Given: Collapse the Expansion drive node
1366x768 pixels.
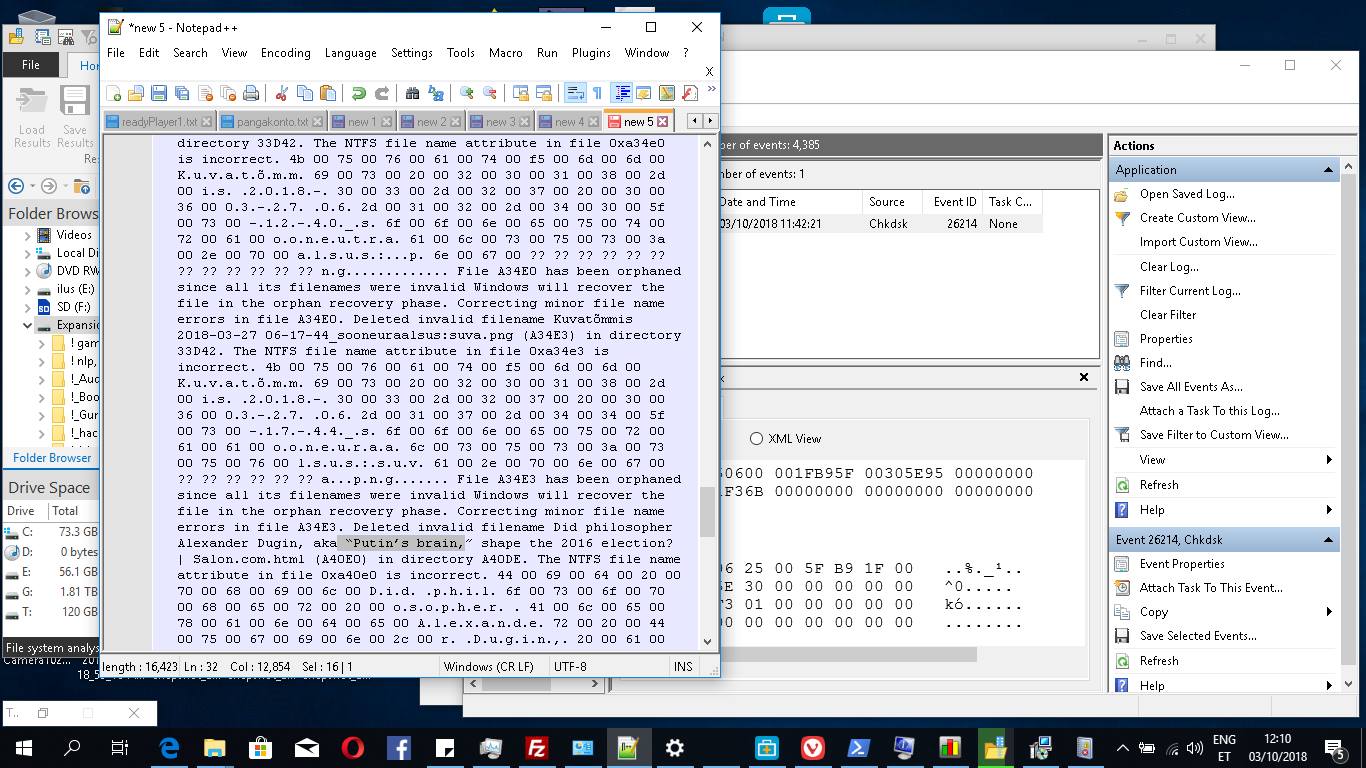Looking at the screenshot, I should coord(28,325).
